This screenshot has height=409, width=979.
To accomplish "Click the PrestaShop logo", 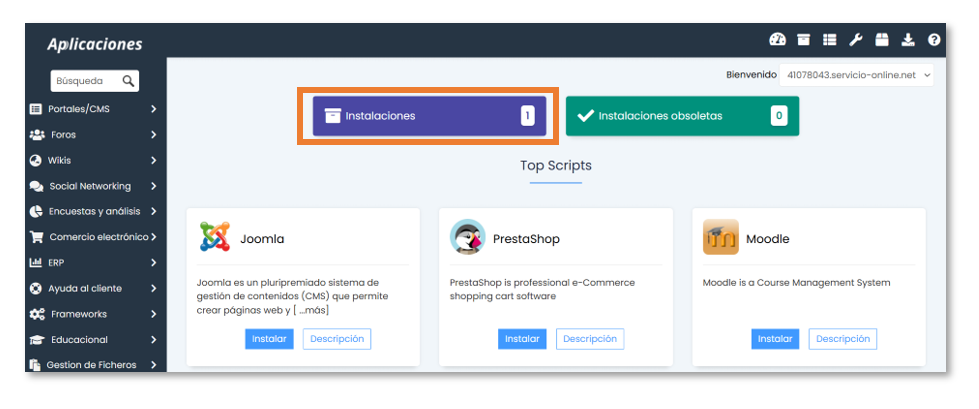I will [468, 237].
